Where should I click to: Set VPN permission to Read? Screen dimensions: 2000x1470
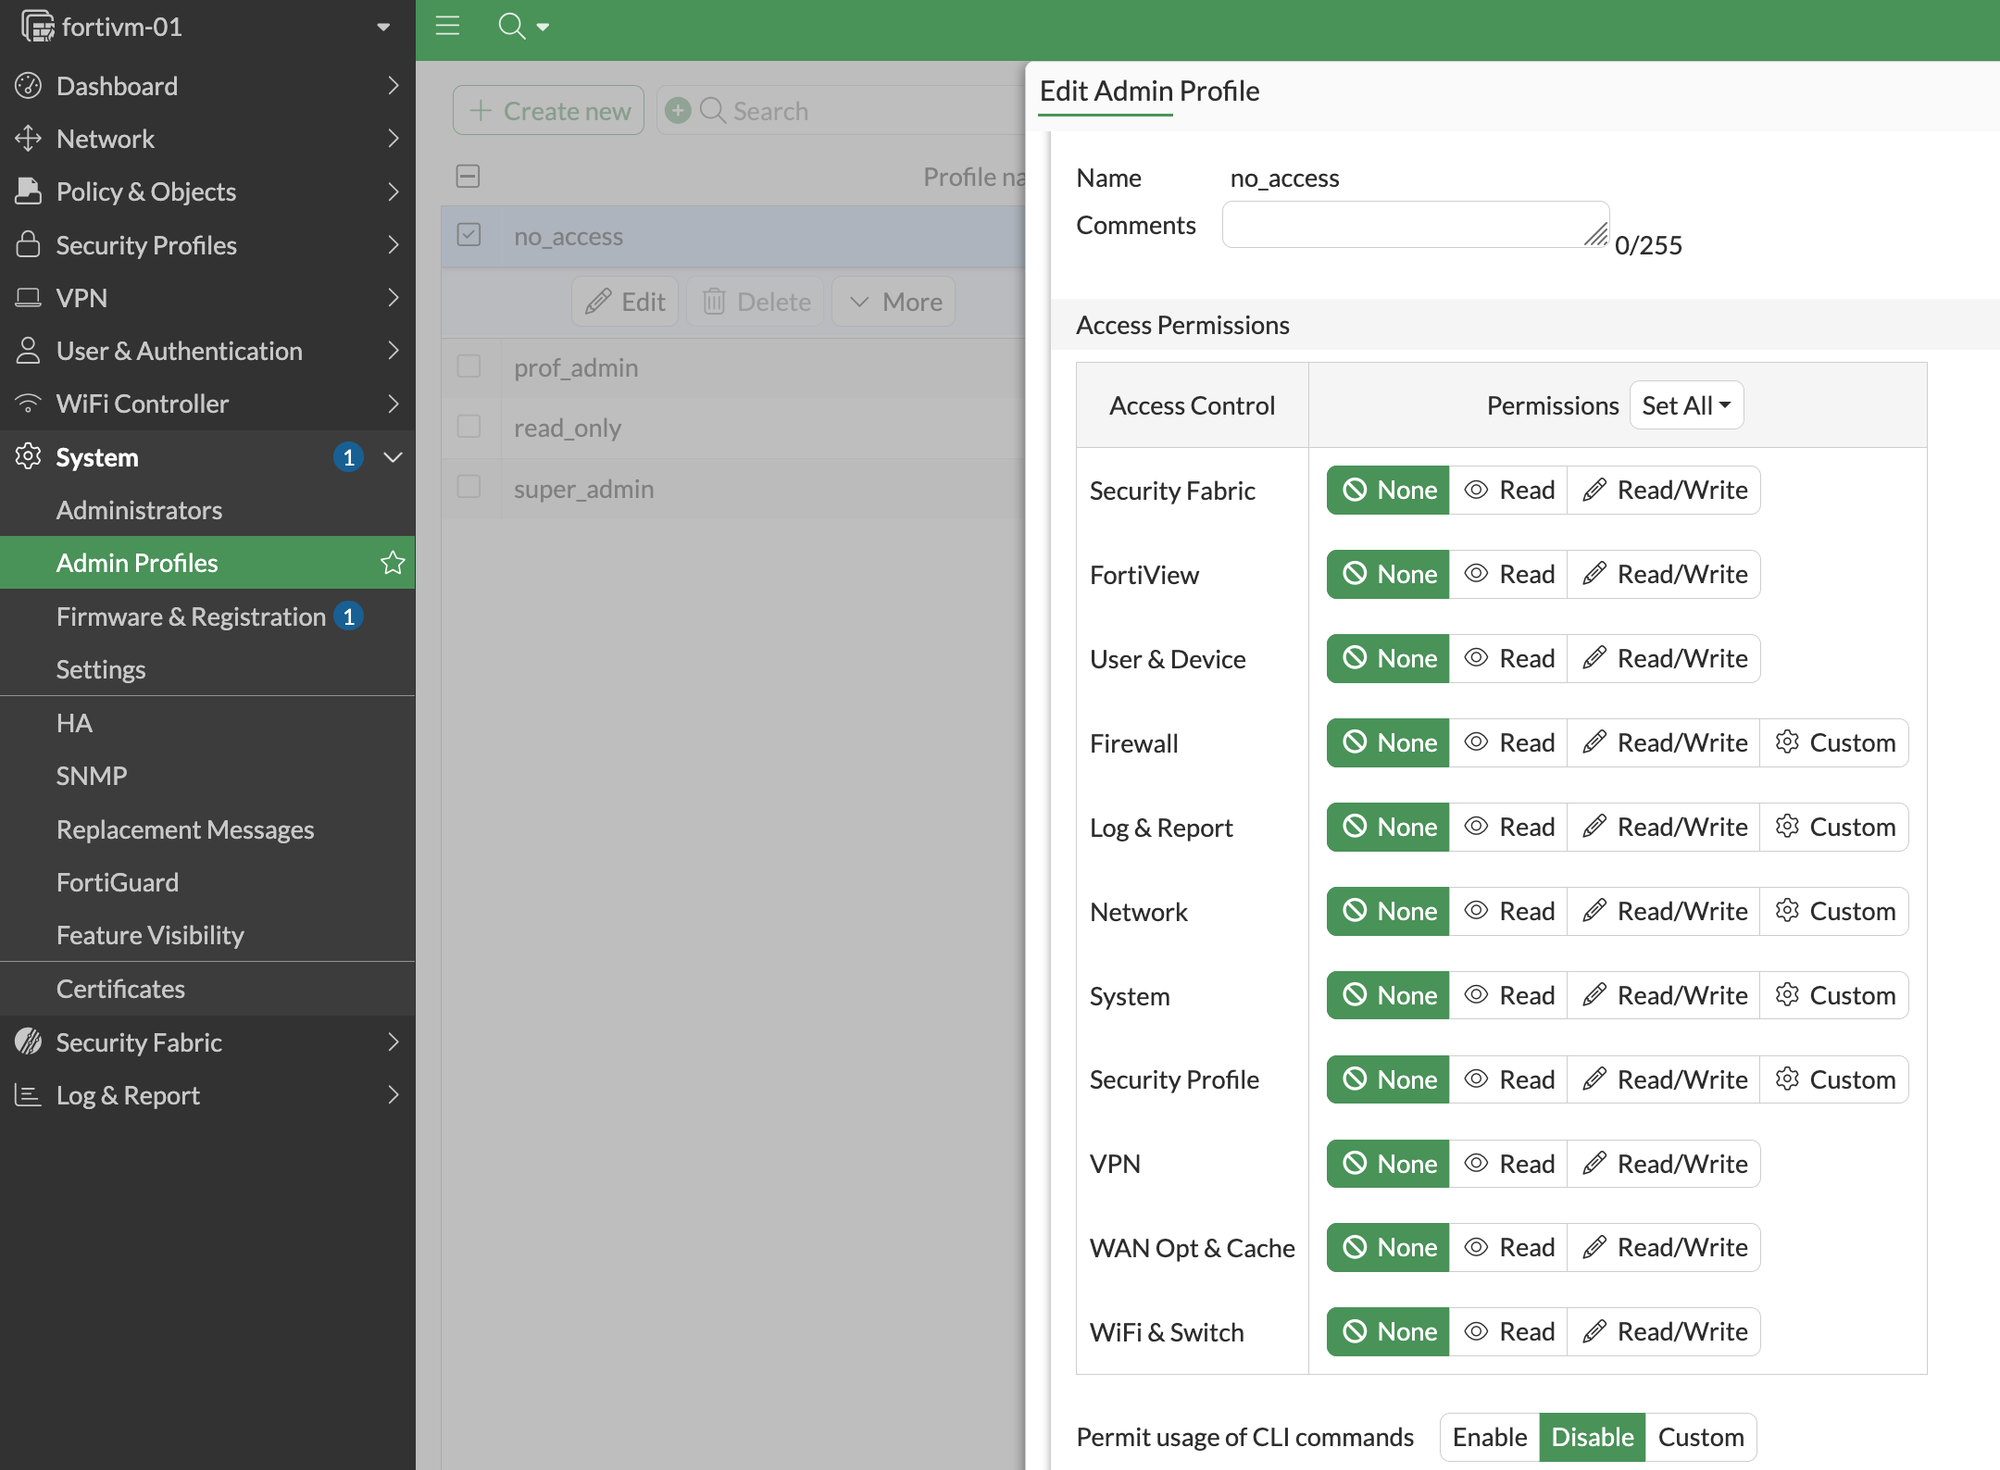(1509, 1164)
